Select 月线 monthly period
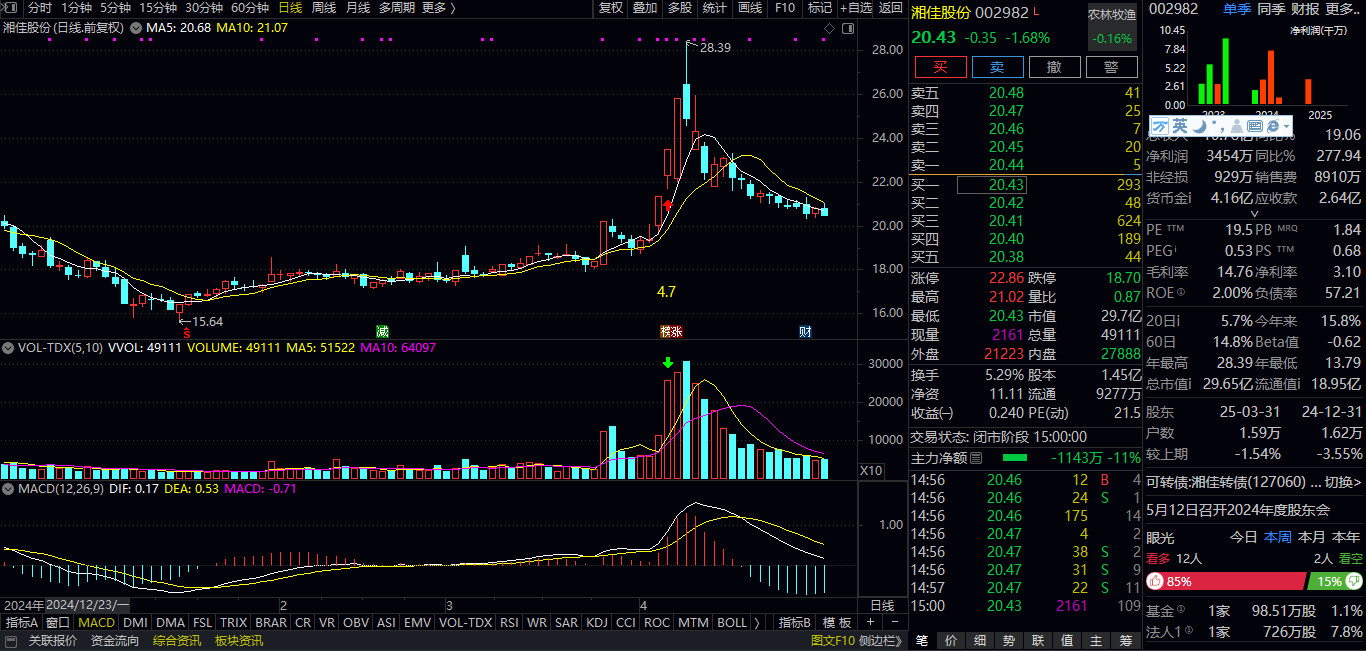 pyautogui.click(x=357, y=8)
